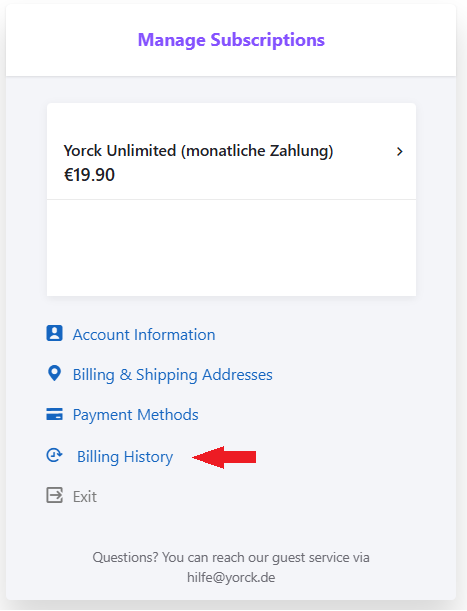Open the Account Information link
The height and width of the screenshot is (611, 467).
click(144, 335)
